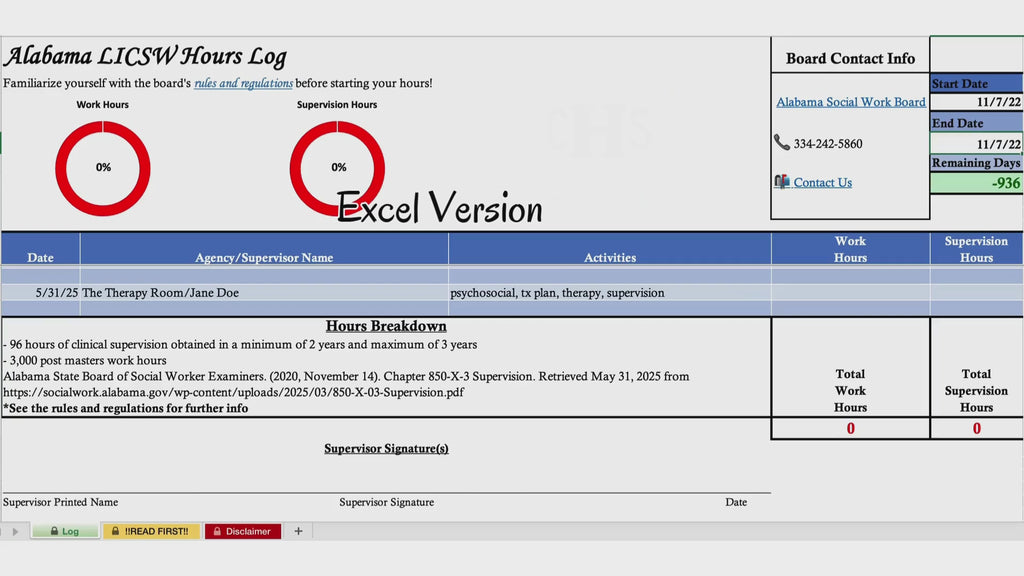Click the Work Hours column header
The image size is (1024, 576).
[850, 249]
